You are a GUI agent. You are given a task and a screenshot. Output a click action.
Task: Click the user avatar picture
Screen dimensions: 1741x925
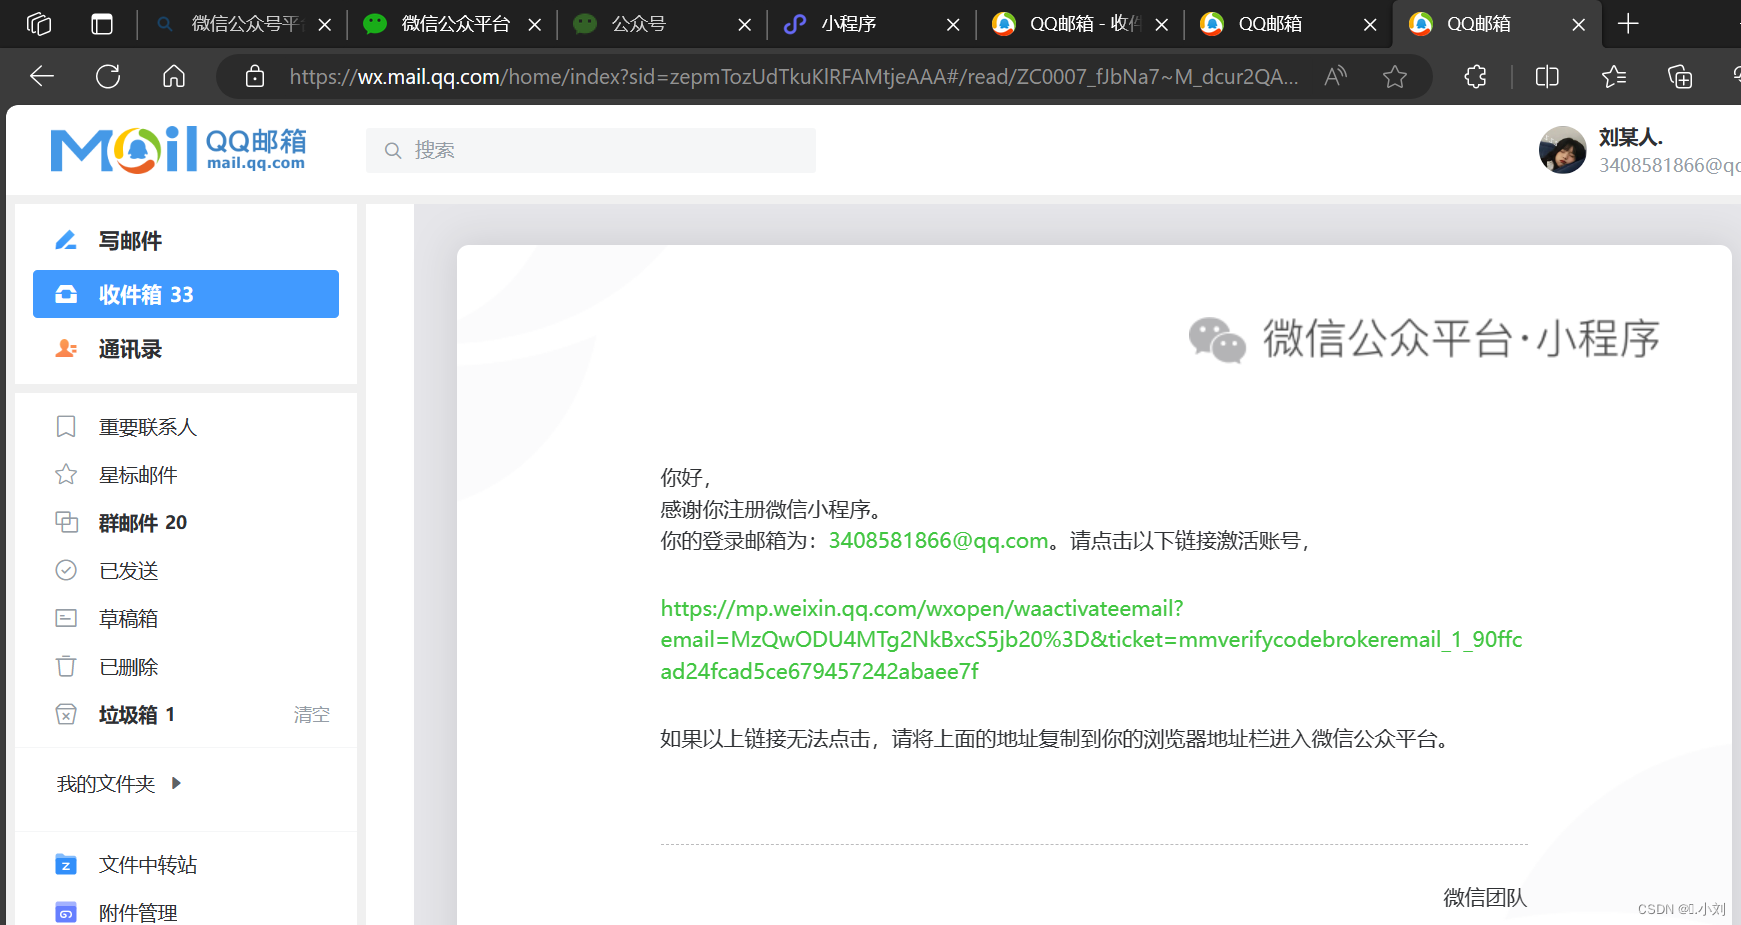tap(1563, 150)
